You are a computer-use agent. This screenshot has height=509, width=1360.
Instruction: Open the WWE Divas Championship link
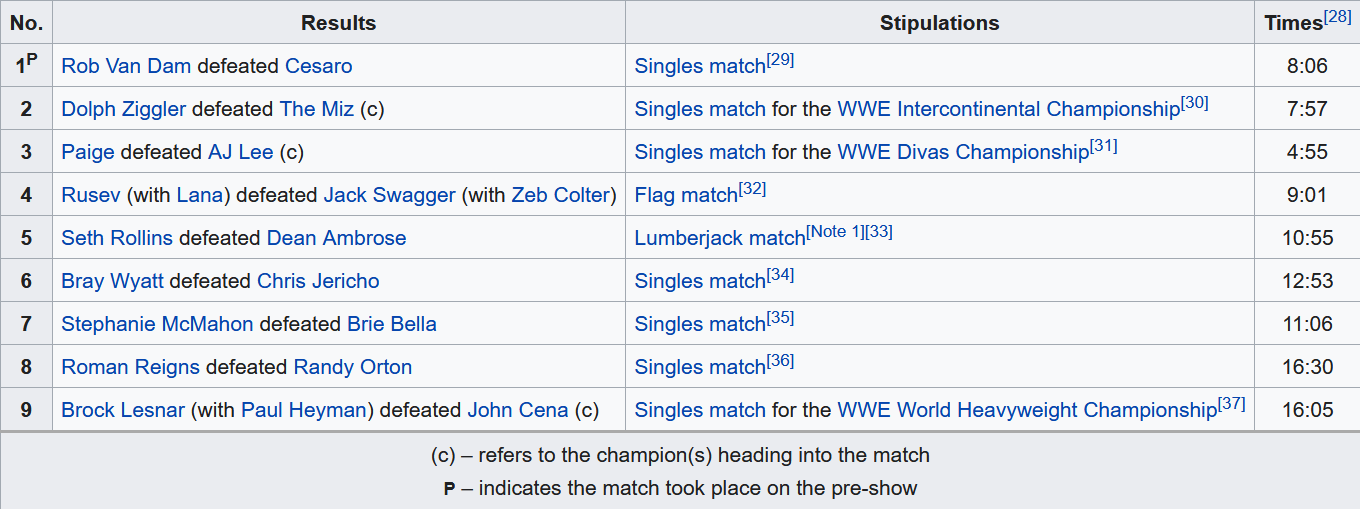962,152
